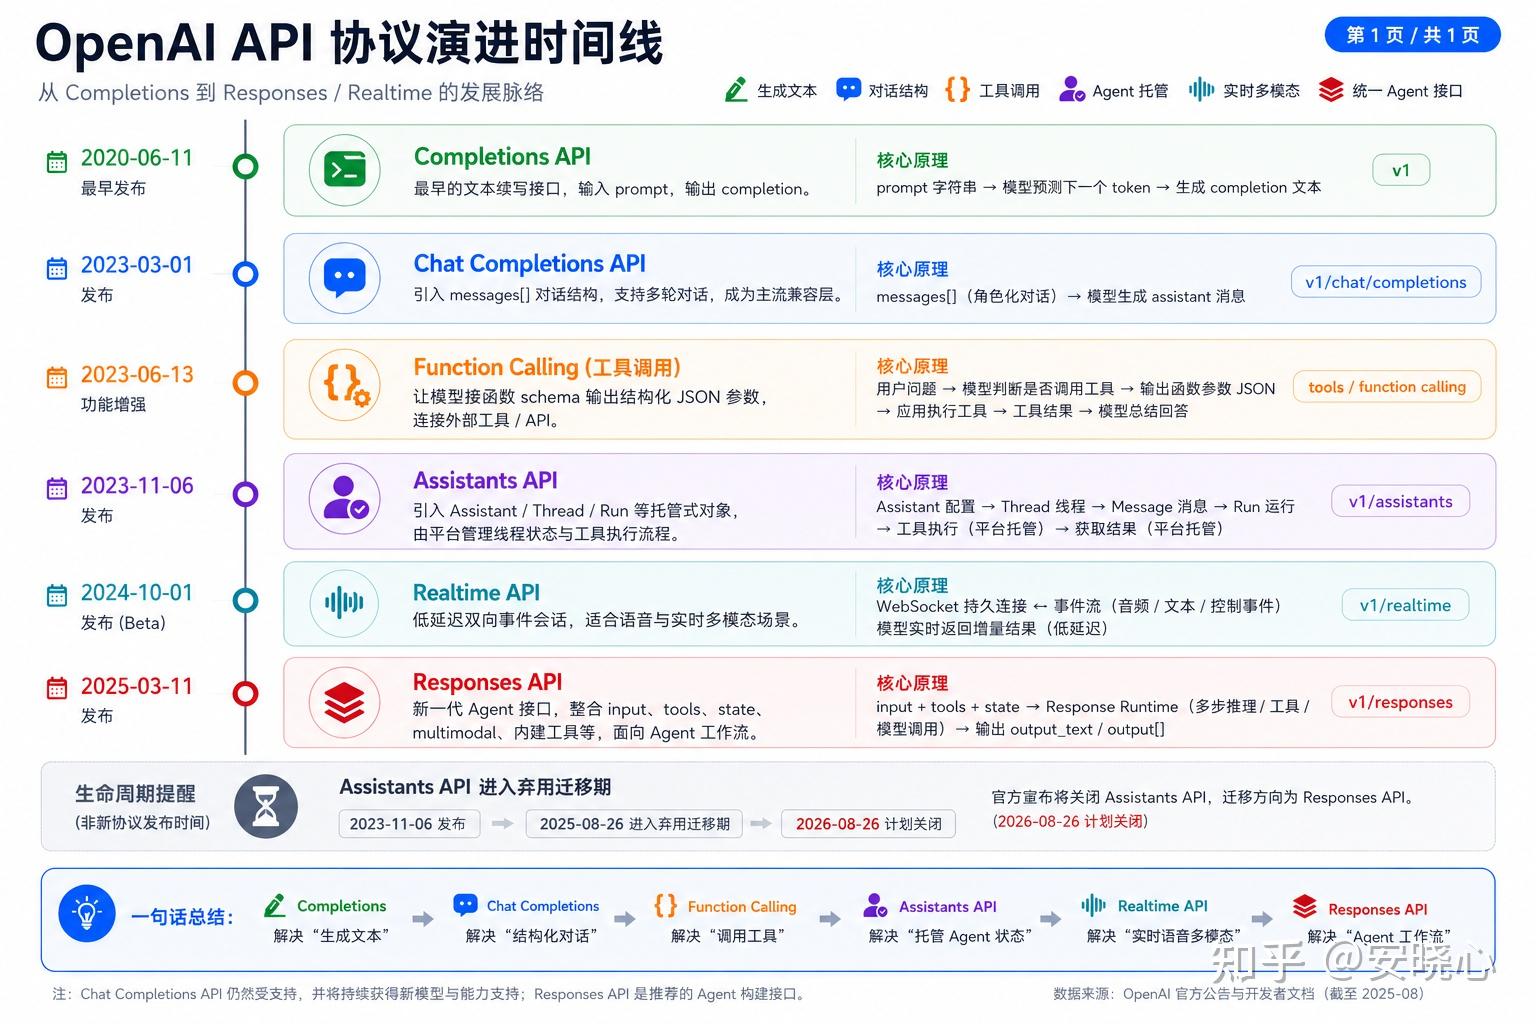Click the lightbulb icon beside 一句话总结
This screenshot has height=1024, width=1536.
[87, 913]
